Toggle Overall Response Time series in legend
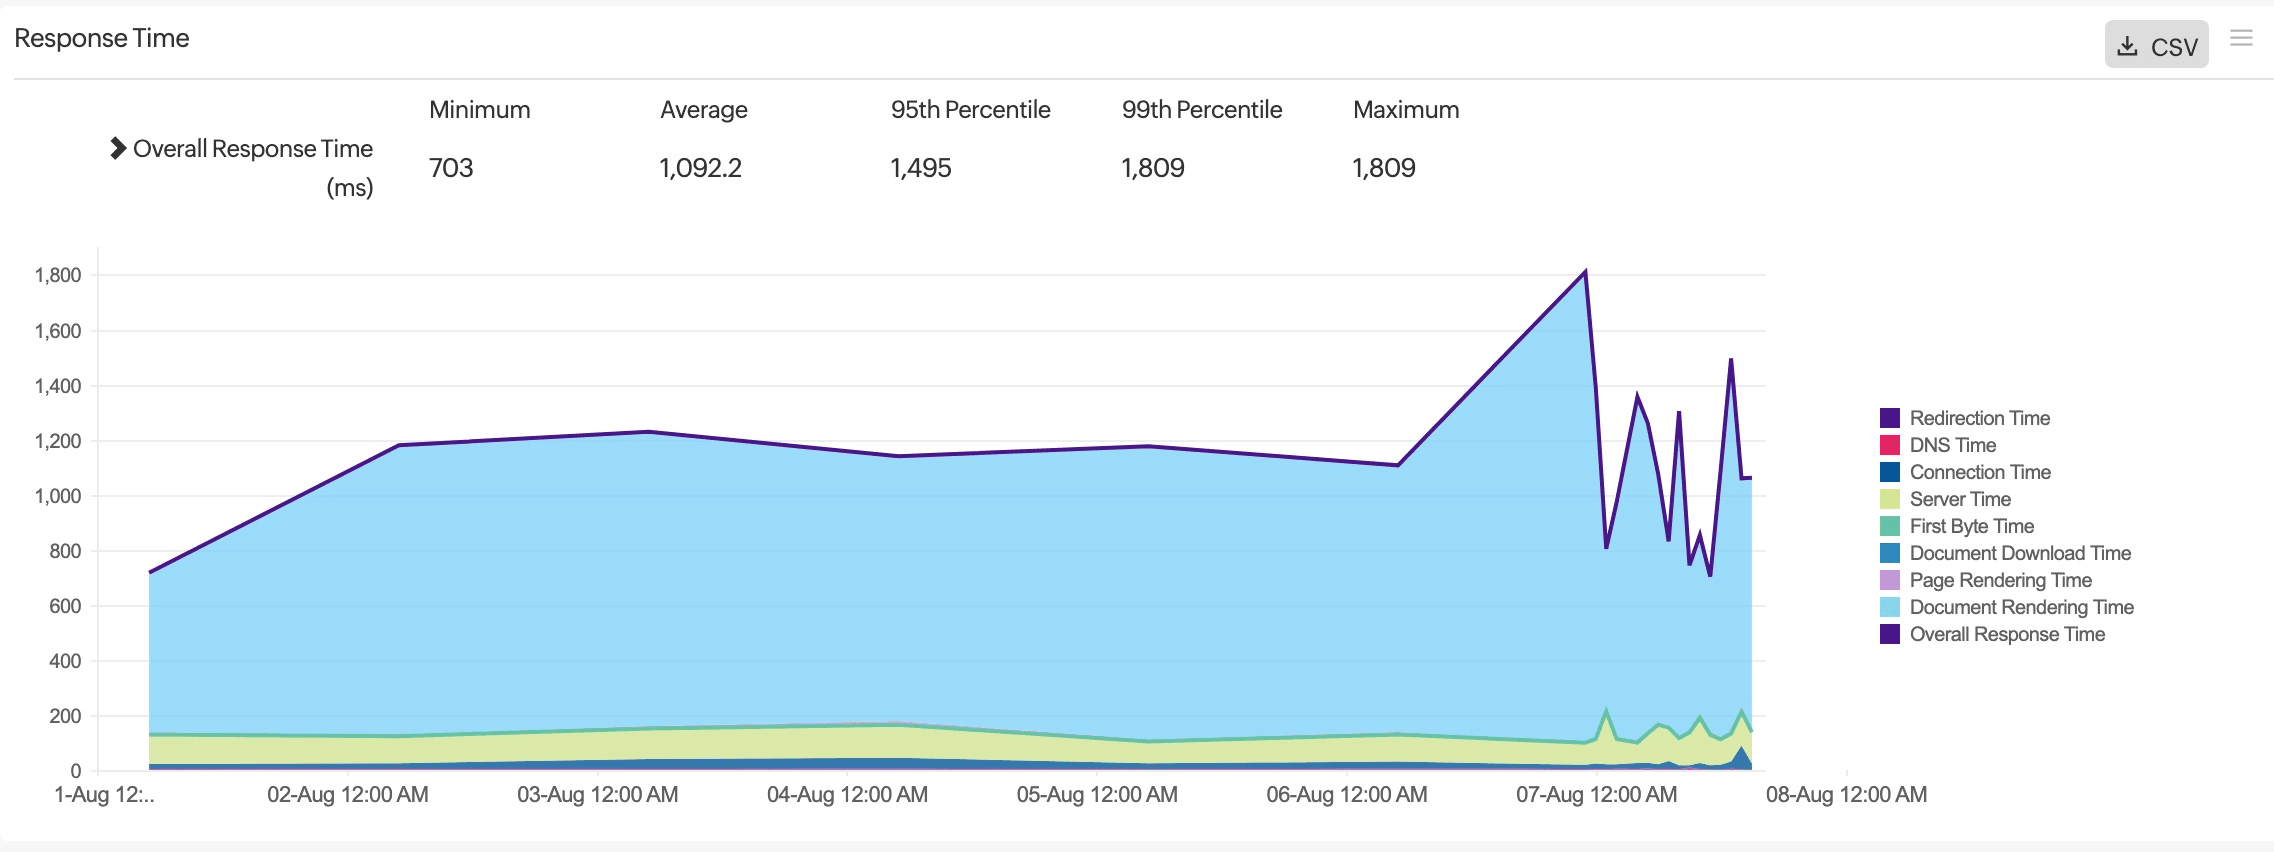 pyautogui.click(x=2006, y=634)
